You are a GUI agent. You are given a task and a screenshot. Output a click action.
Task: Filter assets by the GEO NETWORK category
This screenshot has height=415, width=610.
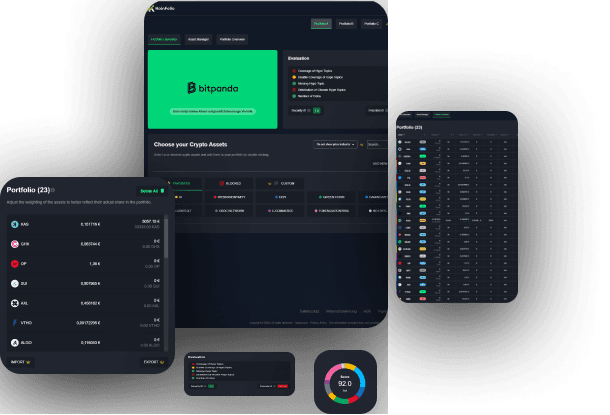click(x=229, y=211)
